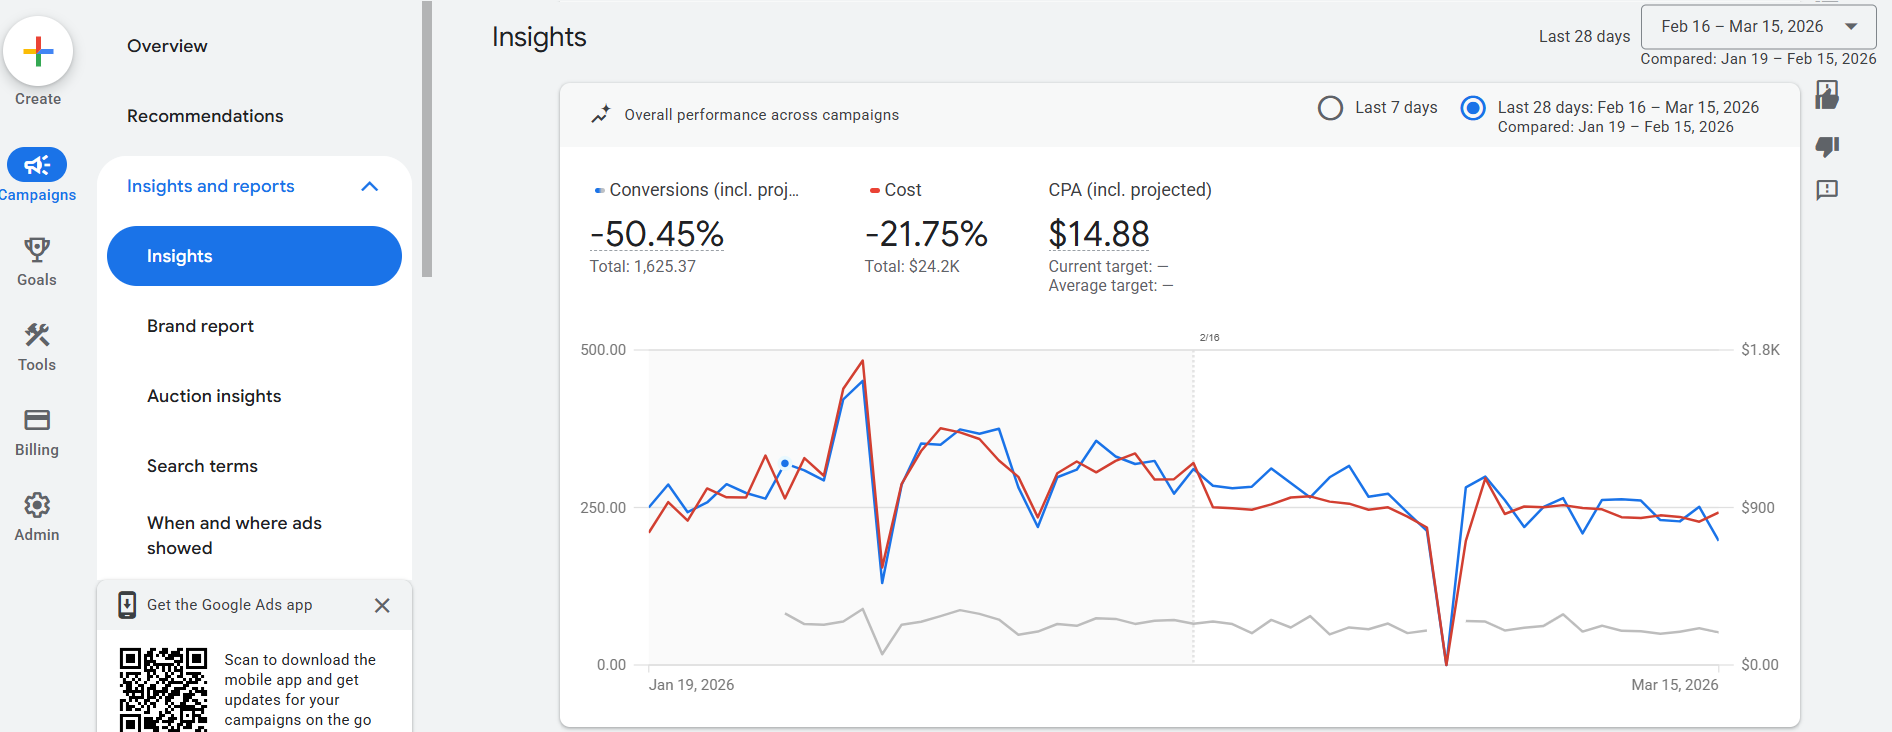Open the Campaigns megaphone icon
This screenshot has width=1892, height=732.
click(37, 165)
